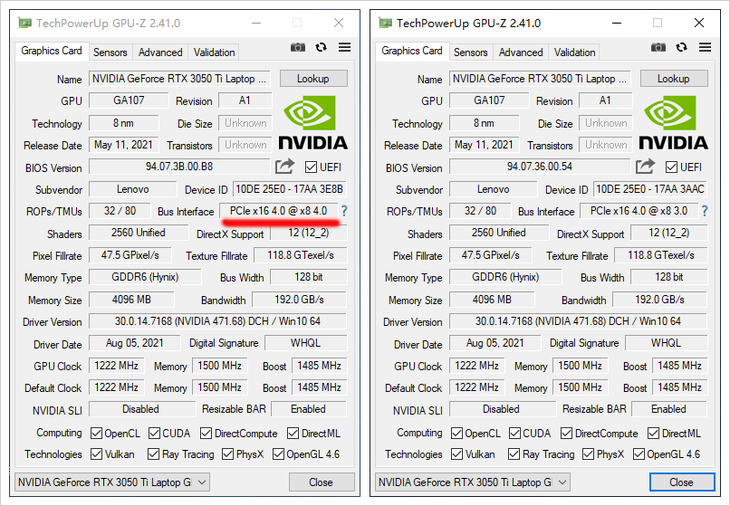This screenshot has width=730, height=506.
Task: Click the PCIe x16 4.0 @ x8 3.0 field
Action: pyautogui.click(x=639, y=211)
